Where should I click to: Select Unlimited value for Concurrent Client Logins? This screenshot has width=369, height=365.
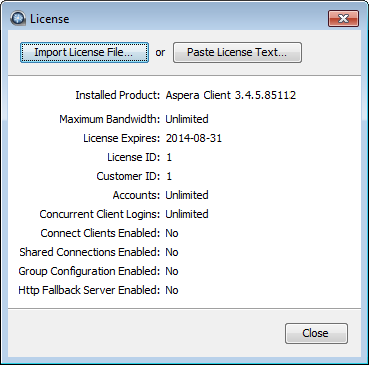coord(187,214)
